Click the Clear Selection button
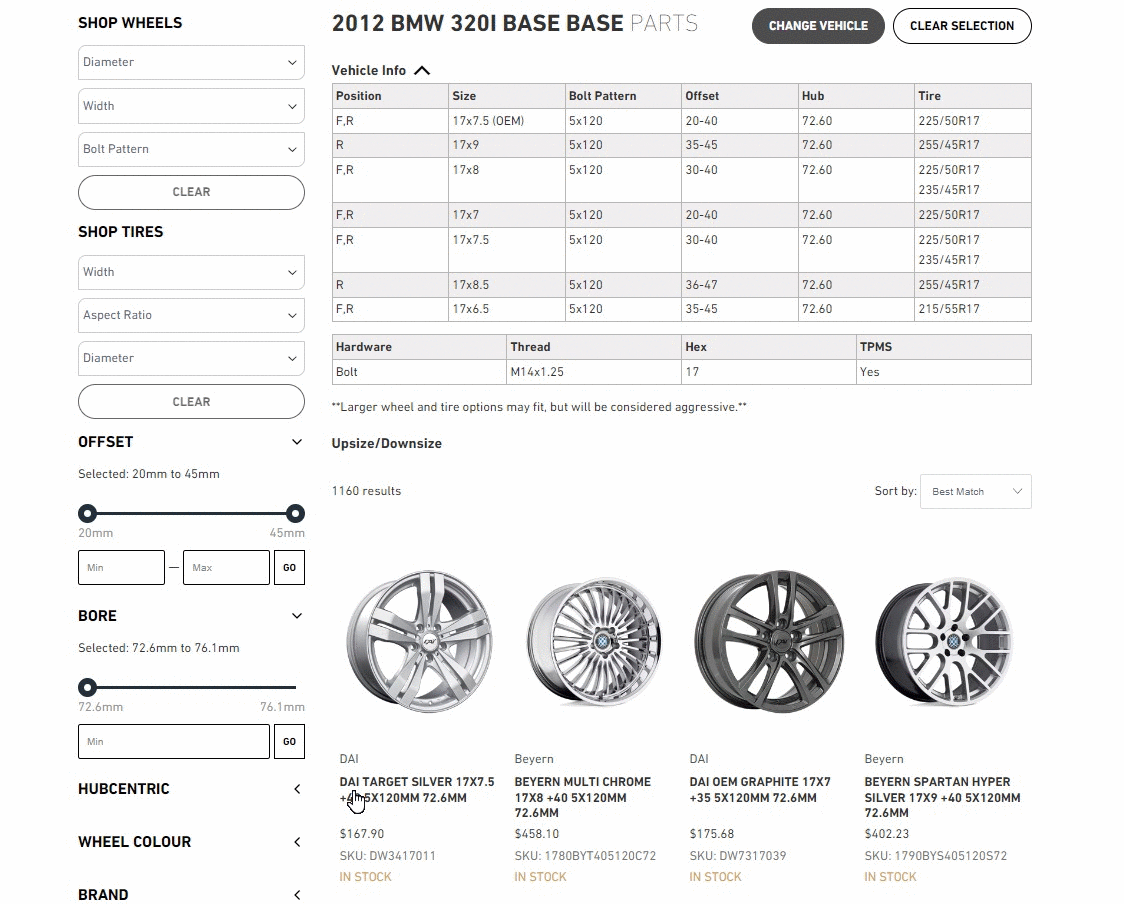1124x904 pixels. 962,26
